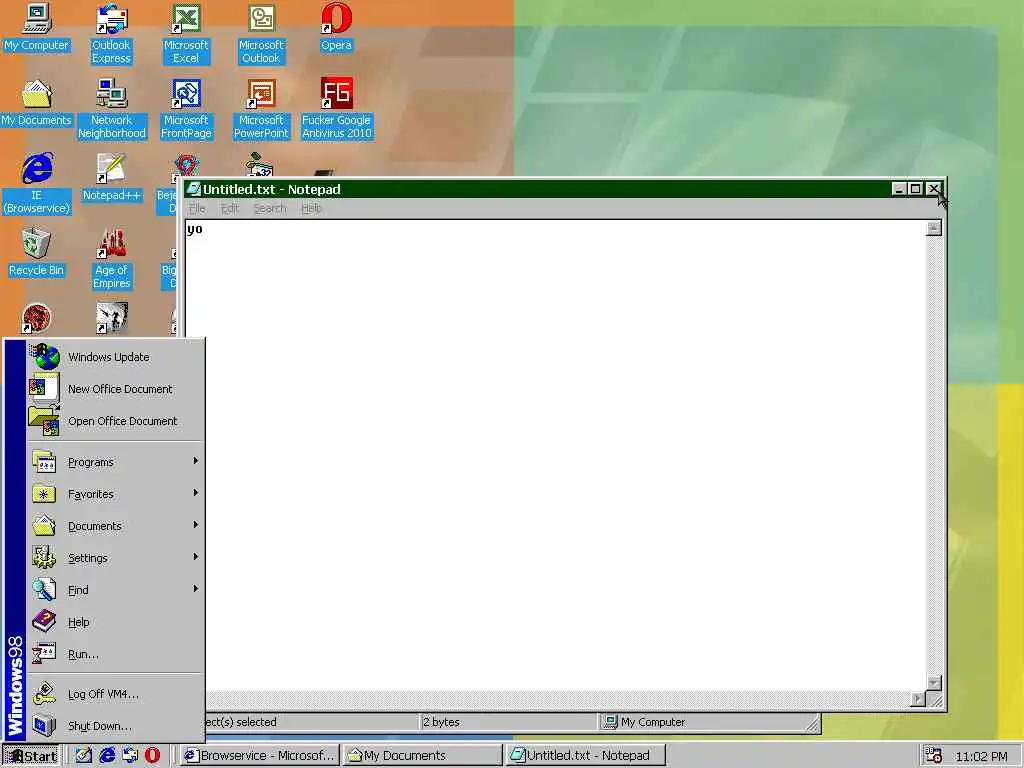Select the Antivirus 2010 FG desktop icon
This screenshot has height=768, width=1024.
[336, 109]
